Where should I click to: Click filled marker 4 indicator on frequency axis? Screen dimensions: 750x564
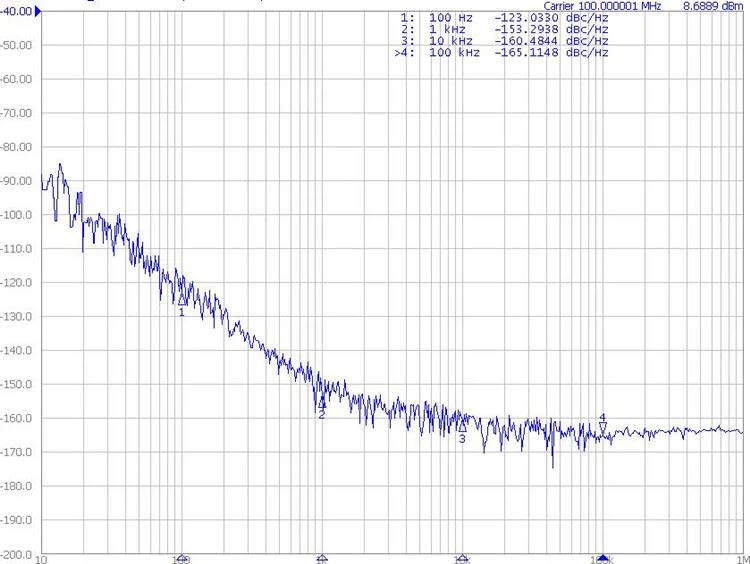click(603, 557)
